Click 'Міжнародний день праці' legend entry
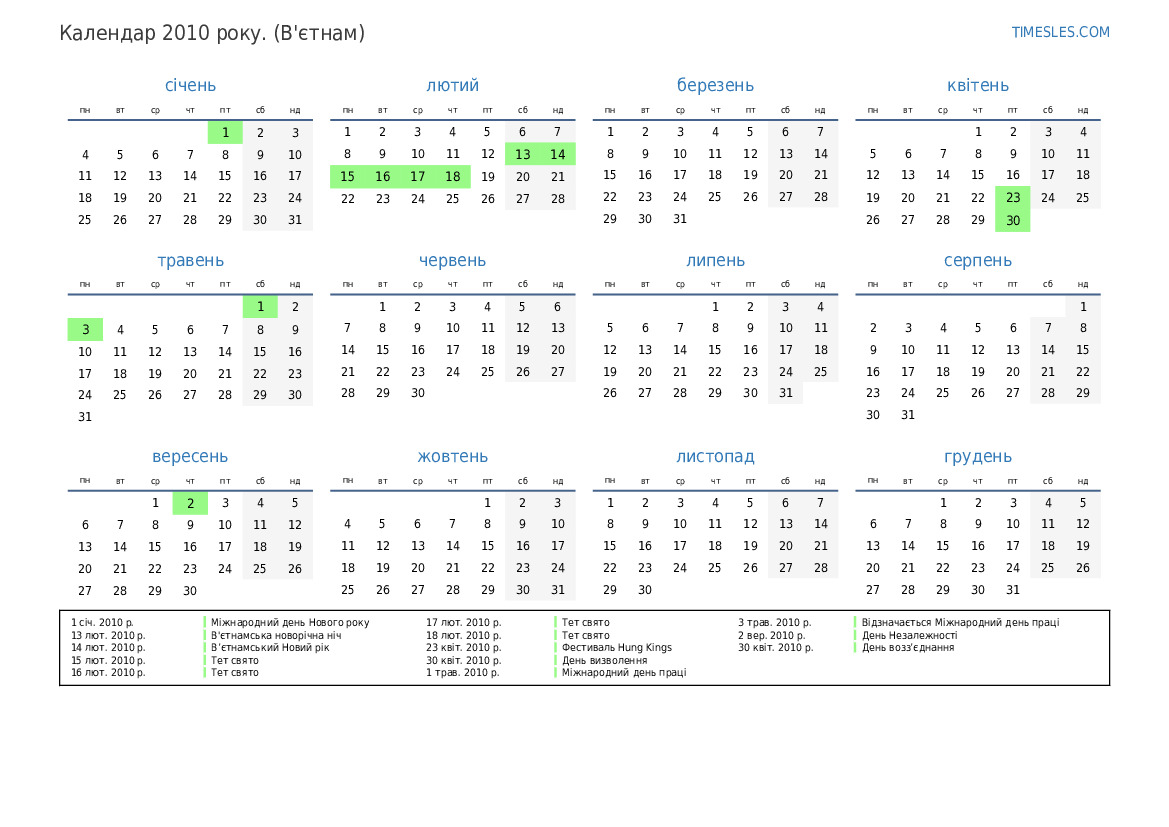Image resolution: width=1169 pixels, height=827 pixels. [624, 673]
